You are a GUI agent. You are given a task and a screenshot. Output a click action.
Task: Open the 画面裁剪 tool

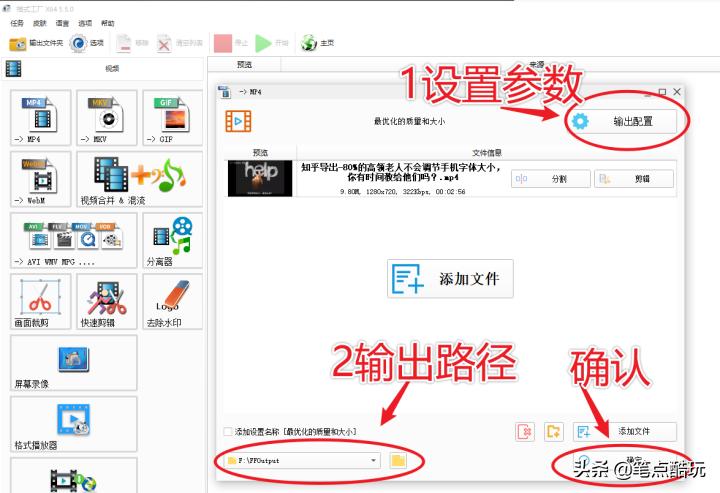click(41, 302)
